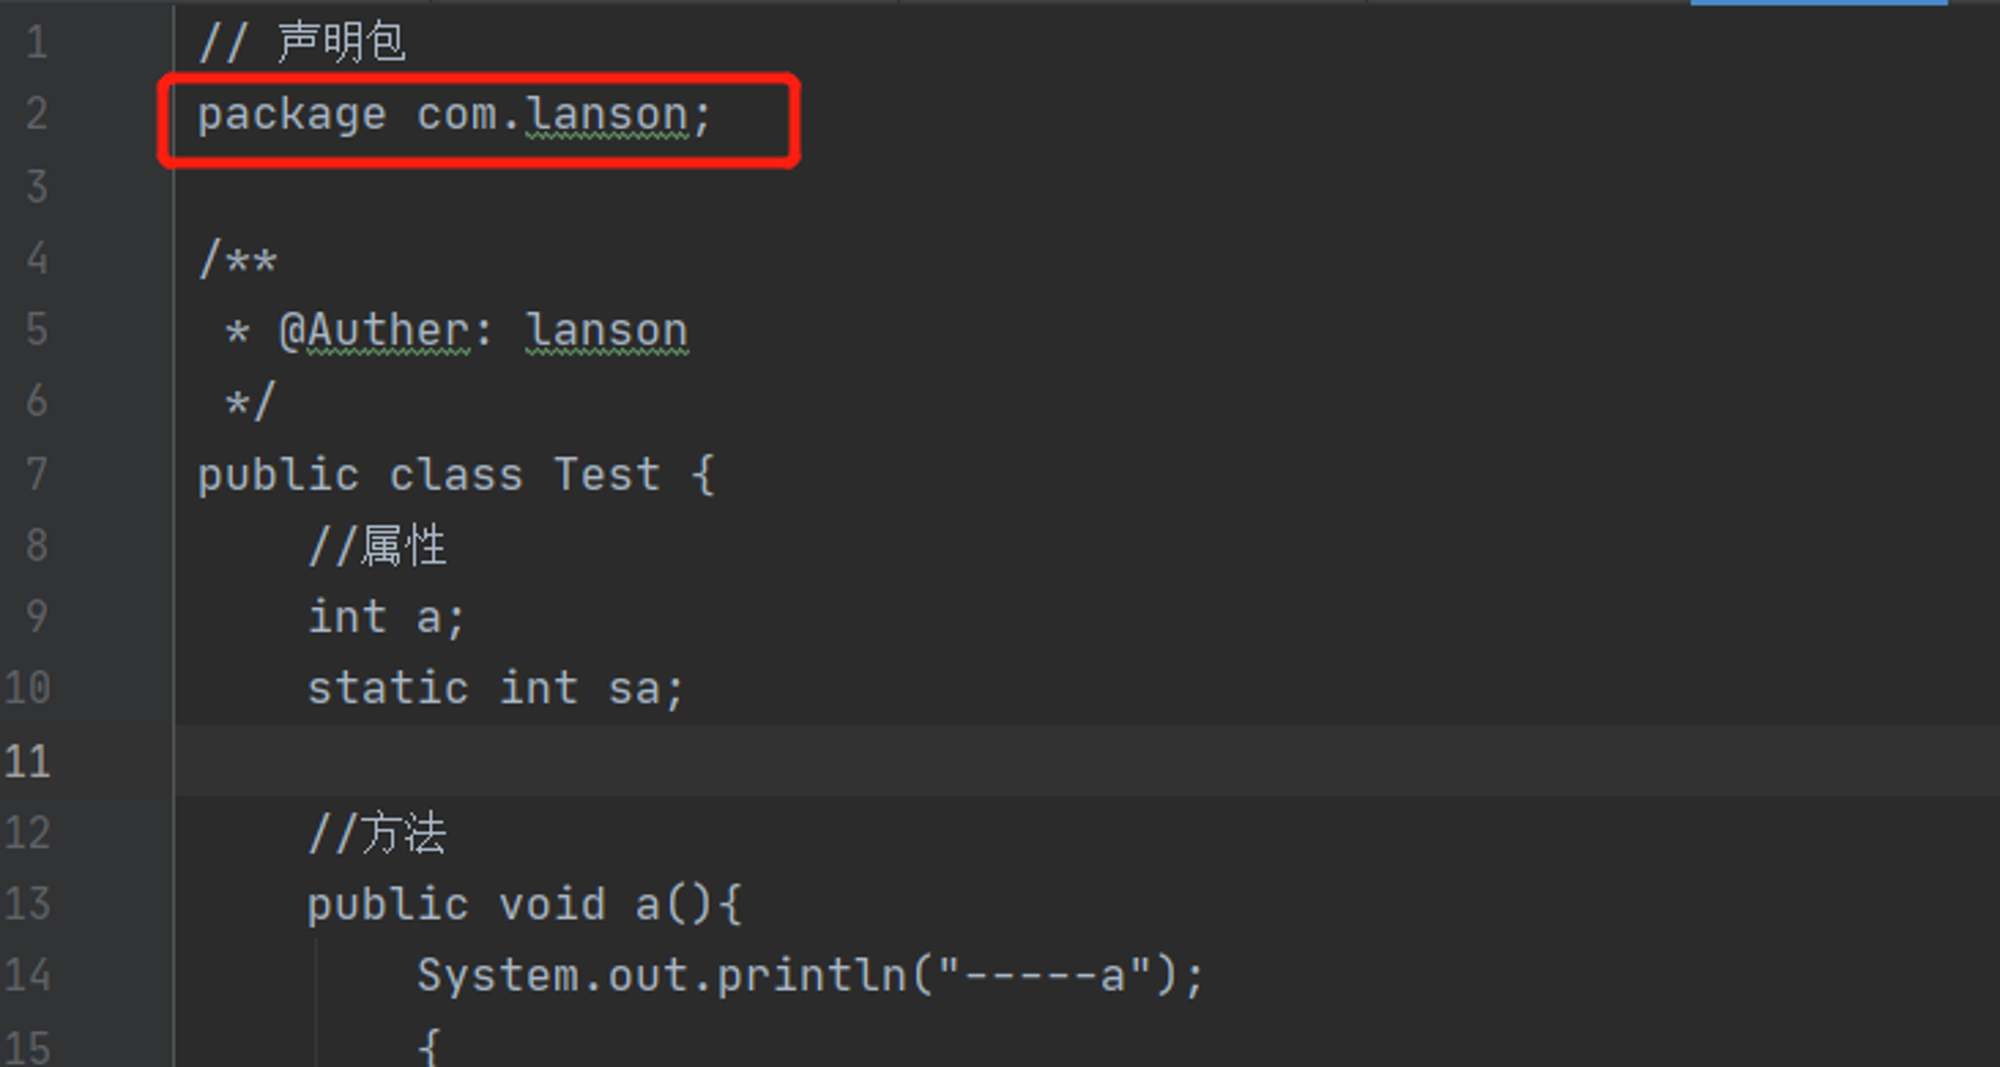Place cursor on 'int a;' declaration

click(x=386, y=617)
